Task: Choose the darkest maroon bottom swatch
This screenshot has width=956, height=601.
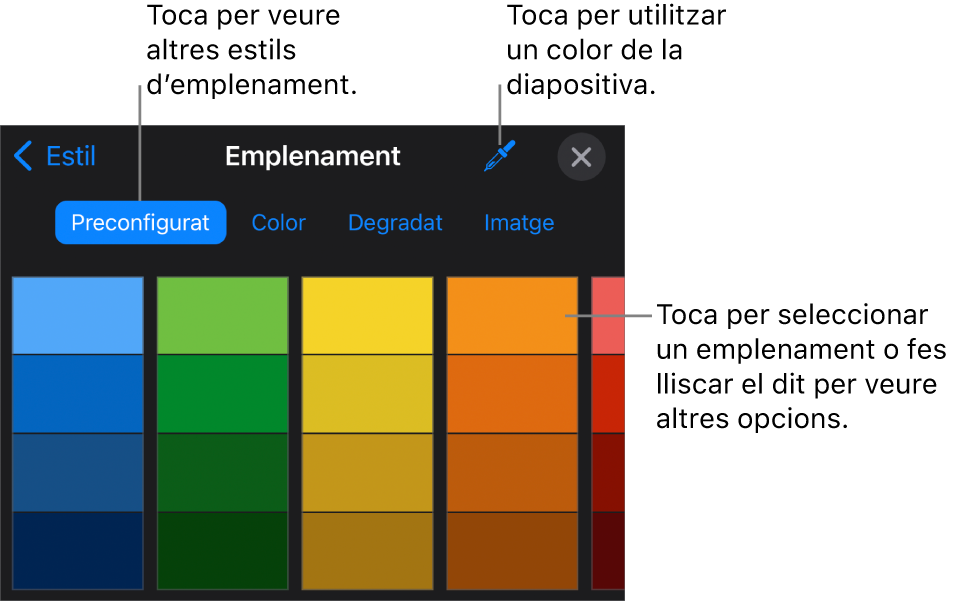Action: tap(608, 551)
